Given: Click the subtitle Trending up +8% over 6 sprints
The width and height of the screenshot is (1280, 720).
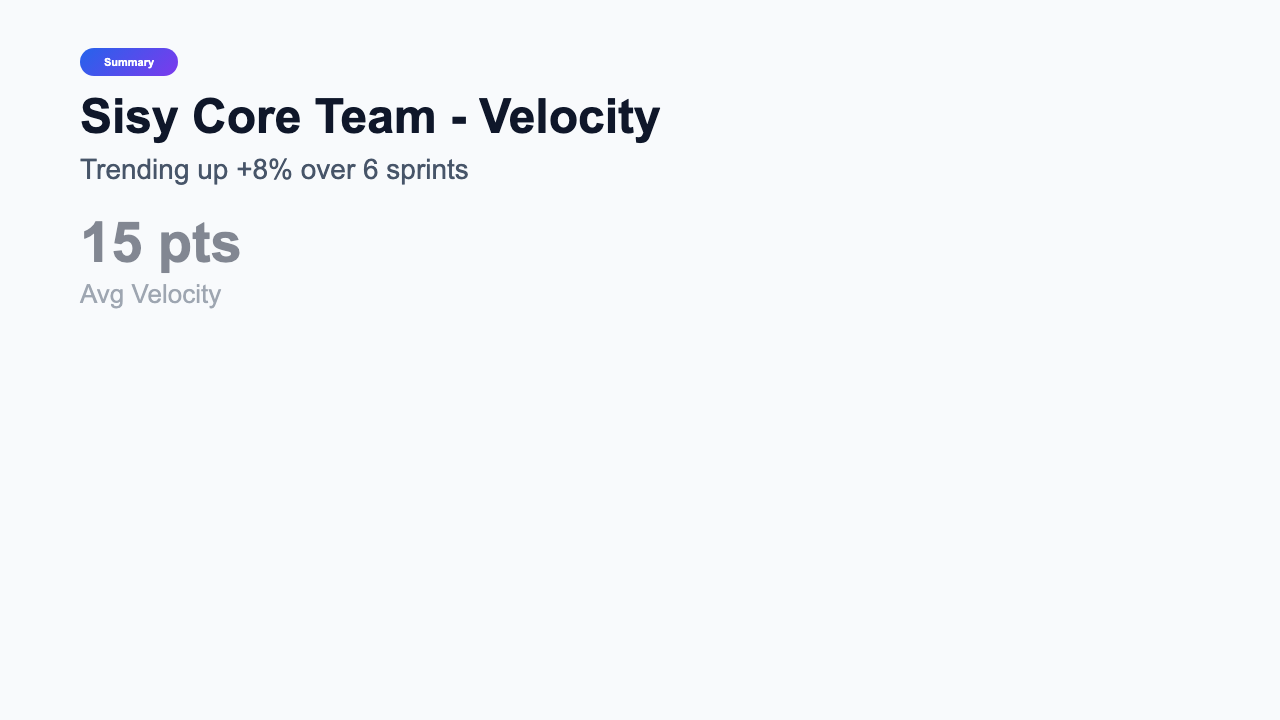Looking at the screenshot, I should (x=273, y=170).
